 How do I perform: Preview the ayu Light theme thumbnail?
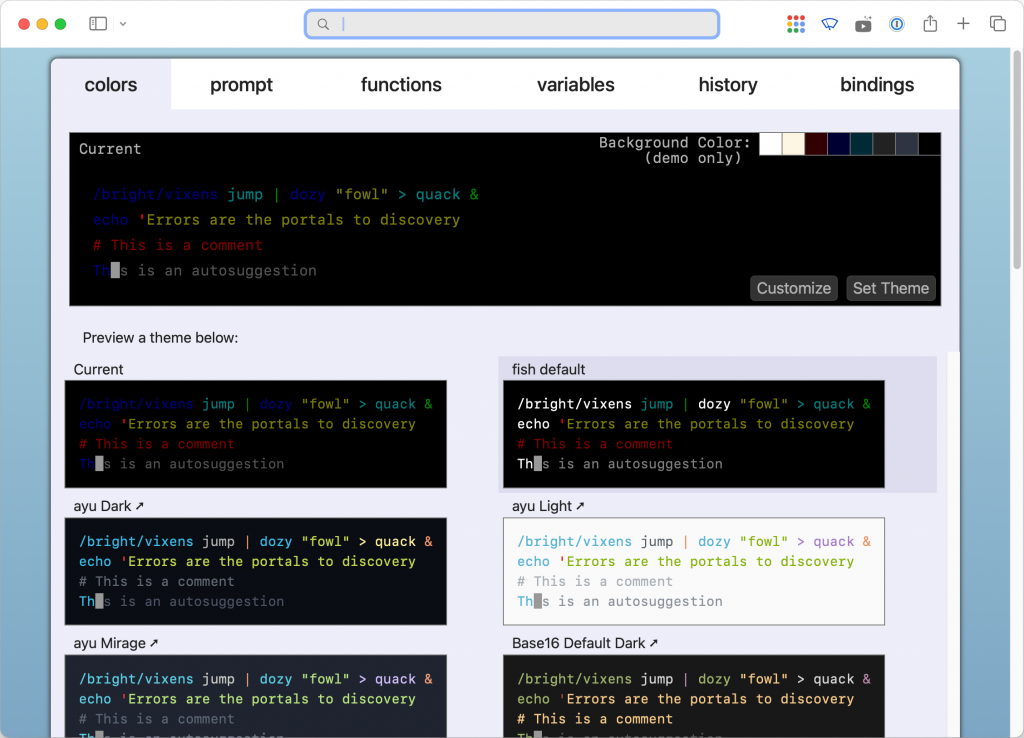coord(694,571)
